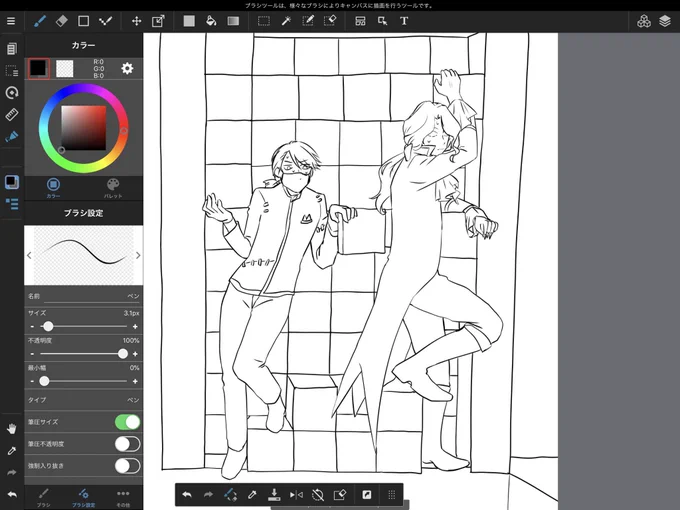Click the brush stroke preview
The height and width of the screenshot is (510, 680).
pos(83,255)
